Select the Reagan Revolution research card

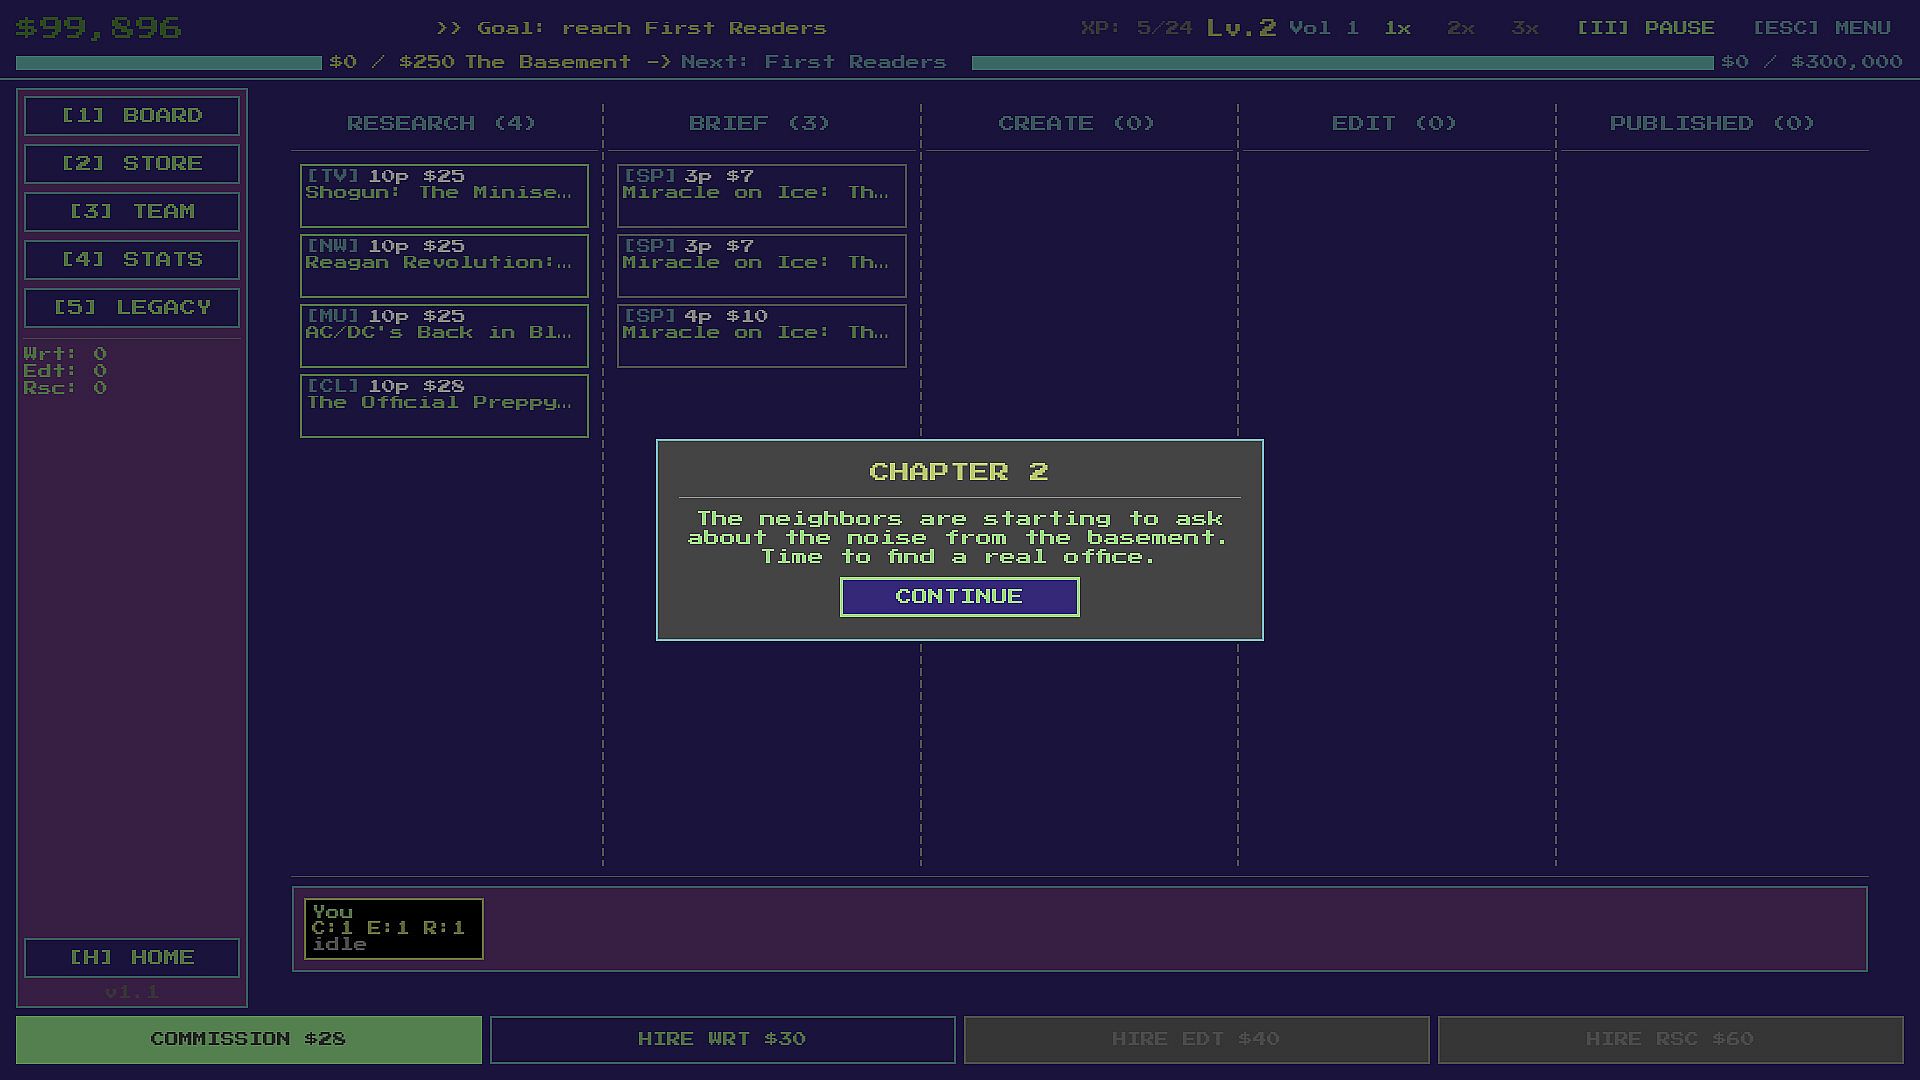pyautogui.click(x=444, y=266)
